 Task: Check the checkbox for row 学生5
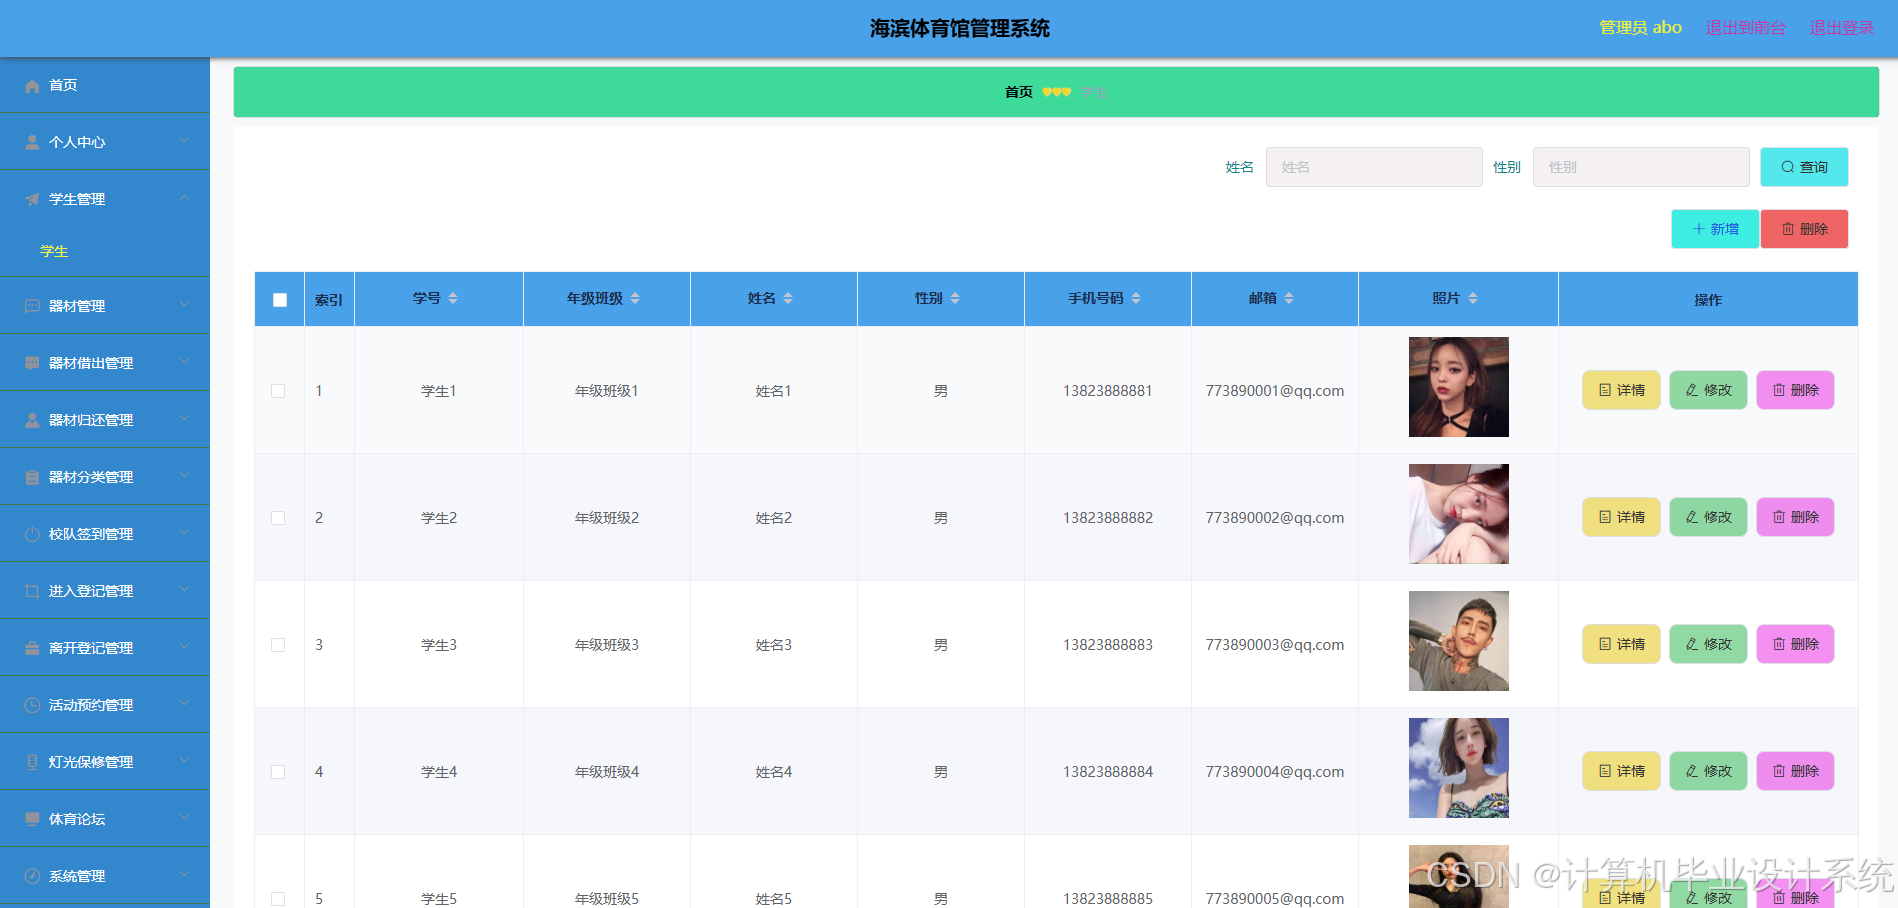click(278, 899)
